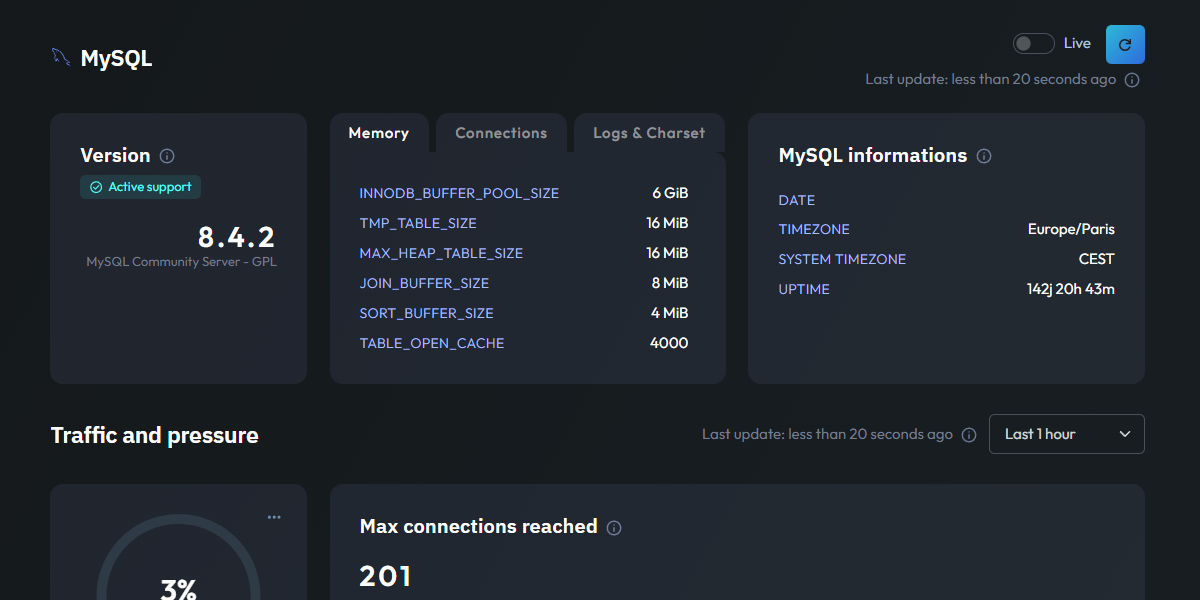Image resolution: width=1200 pixels, height=600 pixels.
Task: Click the 6 GiB value
Action: click(x=670, y=193)
